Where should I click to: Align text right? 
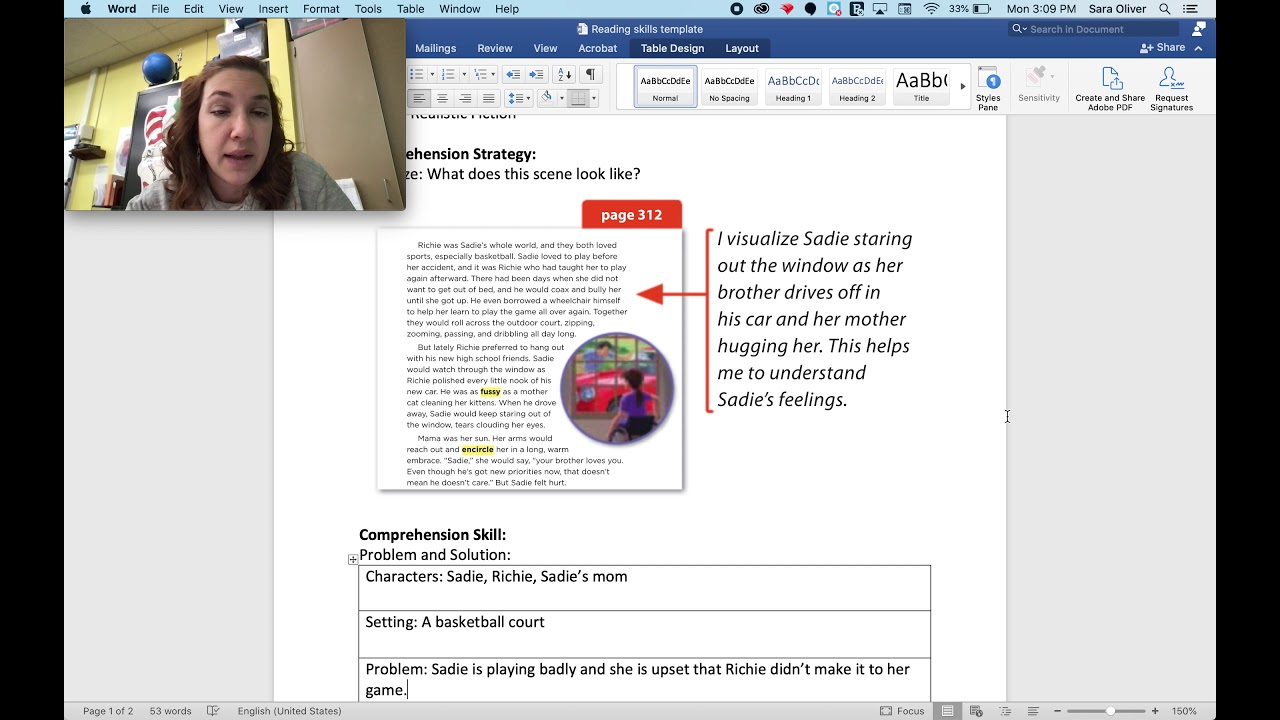[465, 98]
